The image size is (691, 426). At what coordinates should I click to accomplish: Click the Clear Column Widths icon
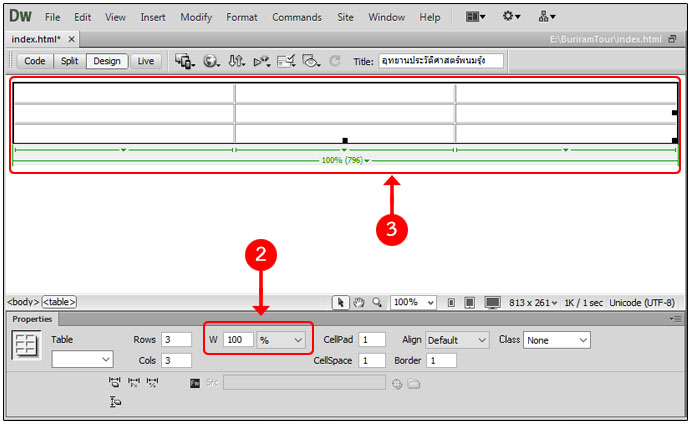[116, 382]
